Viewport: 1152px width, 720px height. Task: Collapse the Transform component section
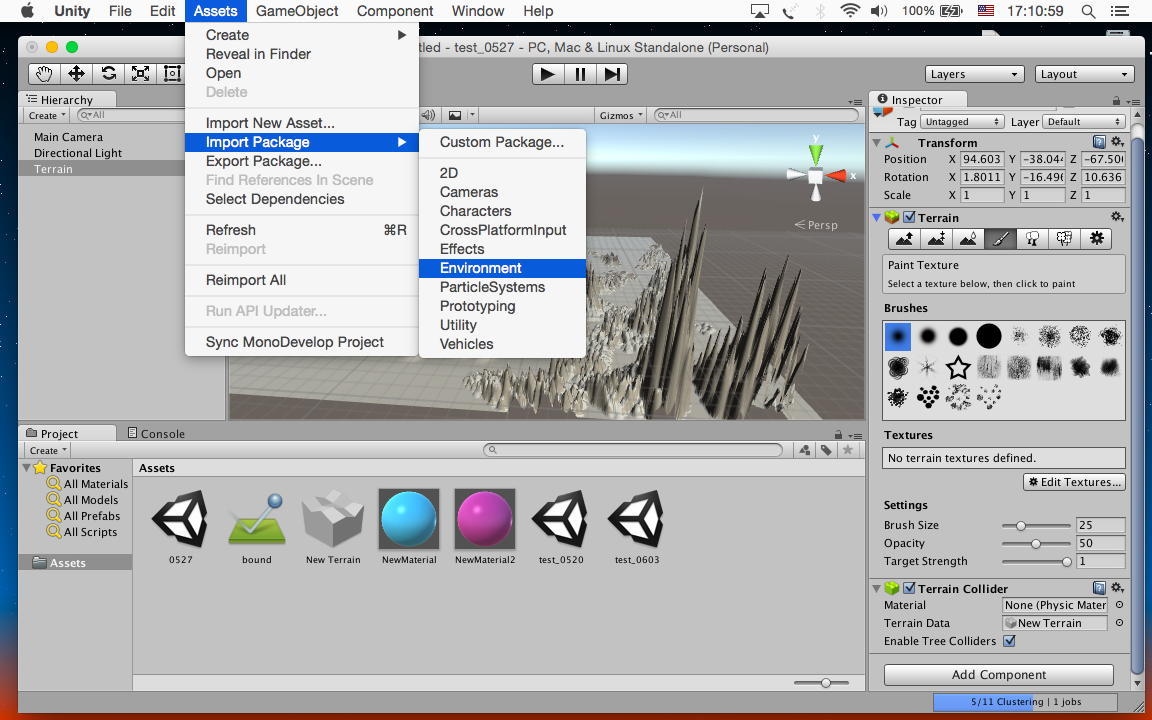tap(877, 143)
